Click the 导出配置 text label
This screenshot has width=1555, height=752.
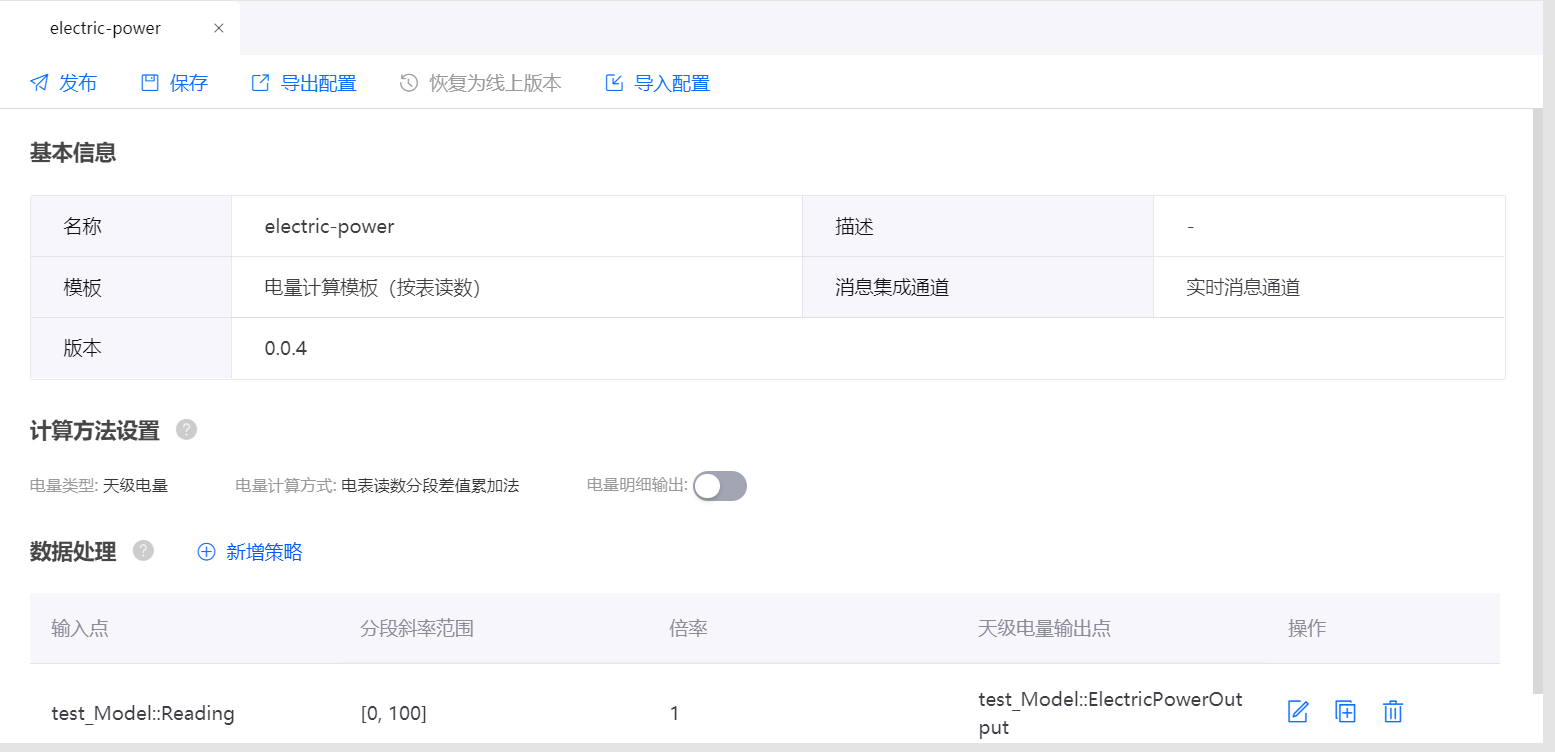pyautogui.click(x=318, y=83)
